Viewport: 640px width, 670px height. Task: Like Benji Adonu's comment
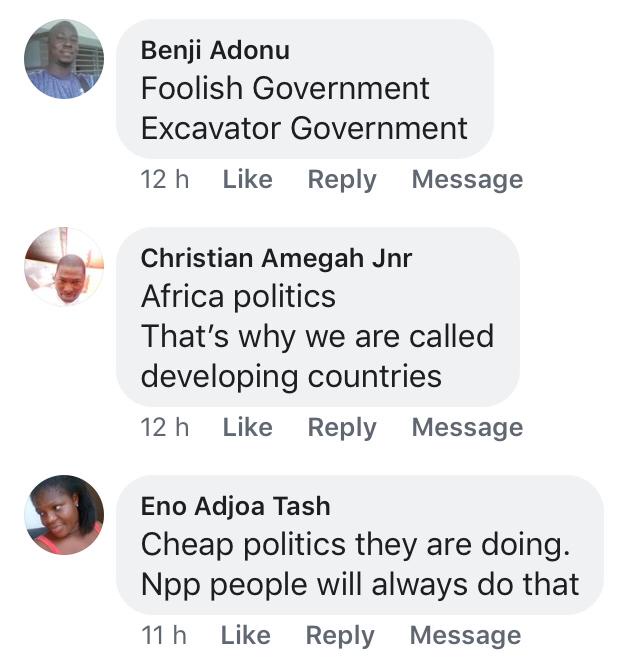coord(247,180)
